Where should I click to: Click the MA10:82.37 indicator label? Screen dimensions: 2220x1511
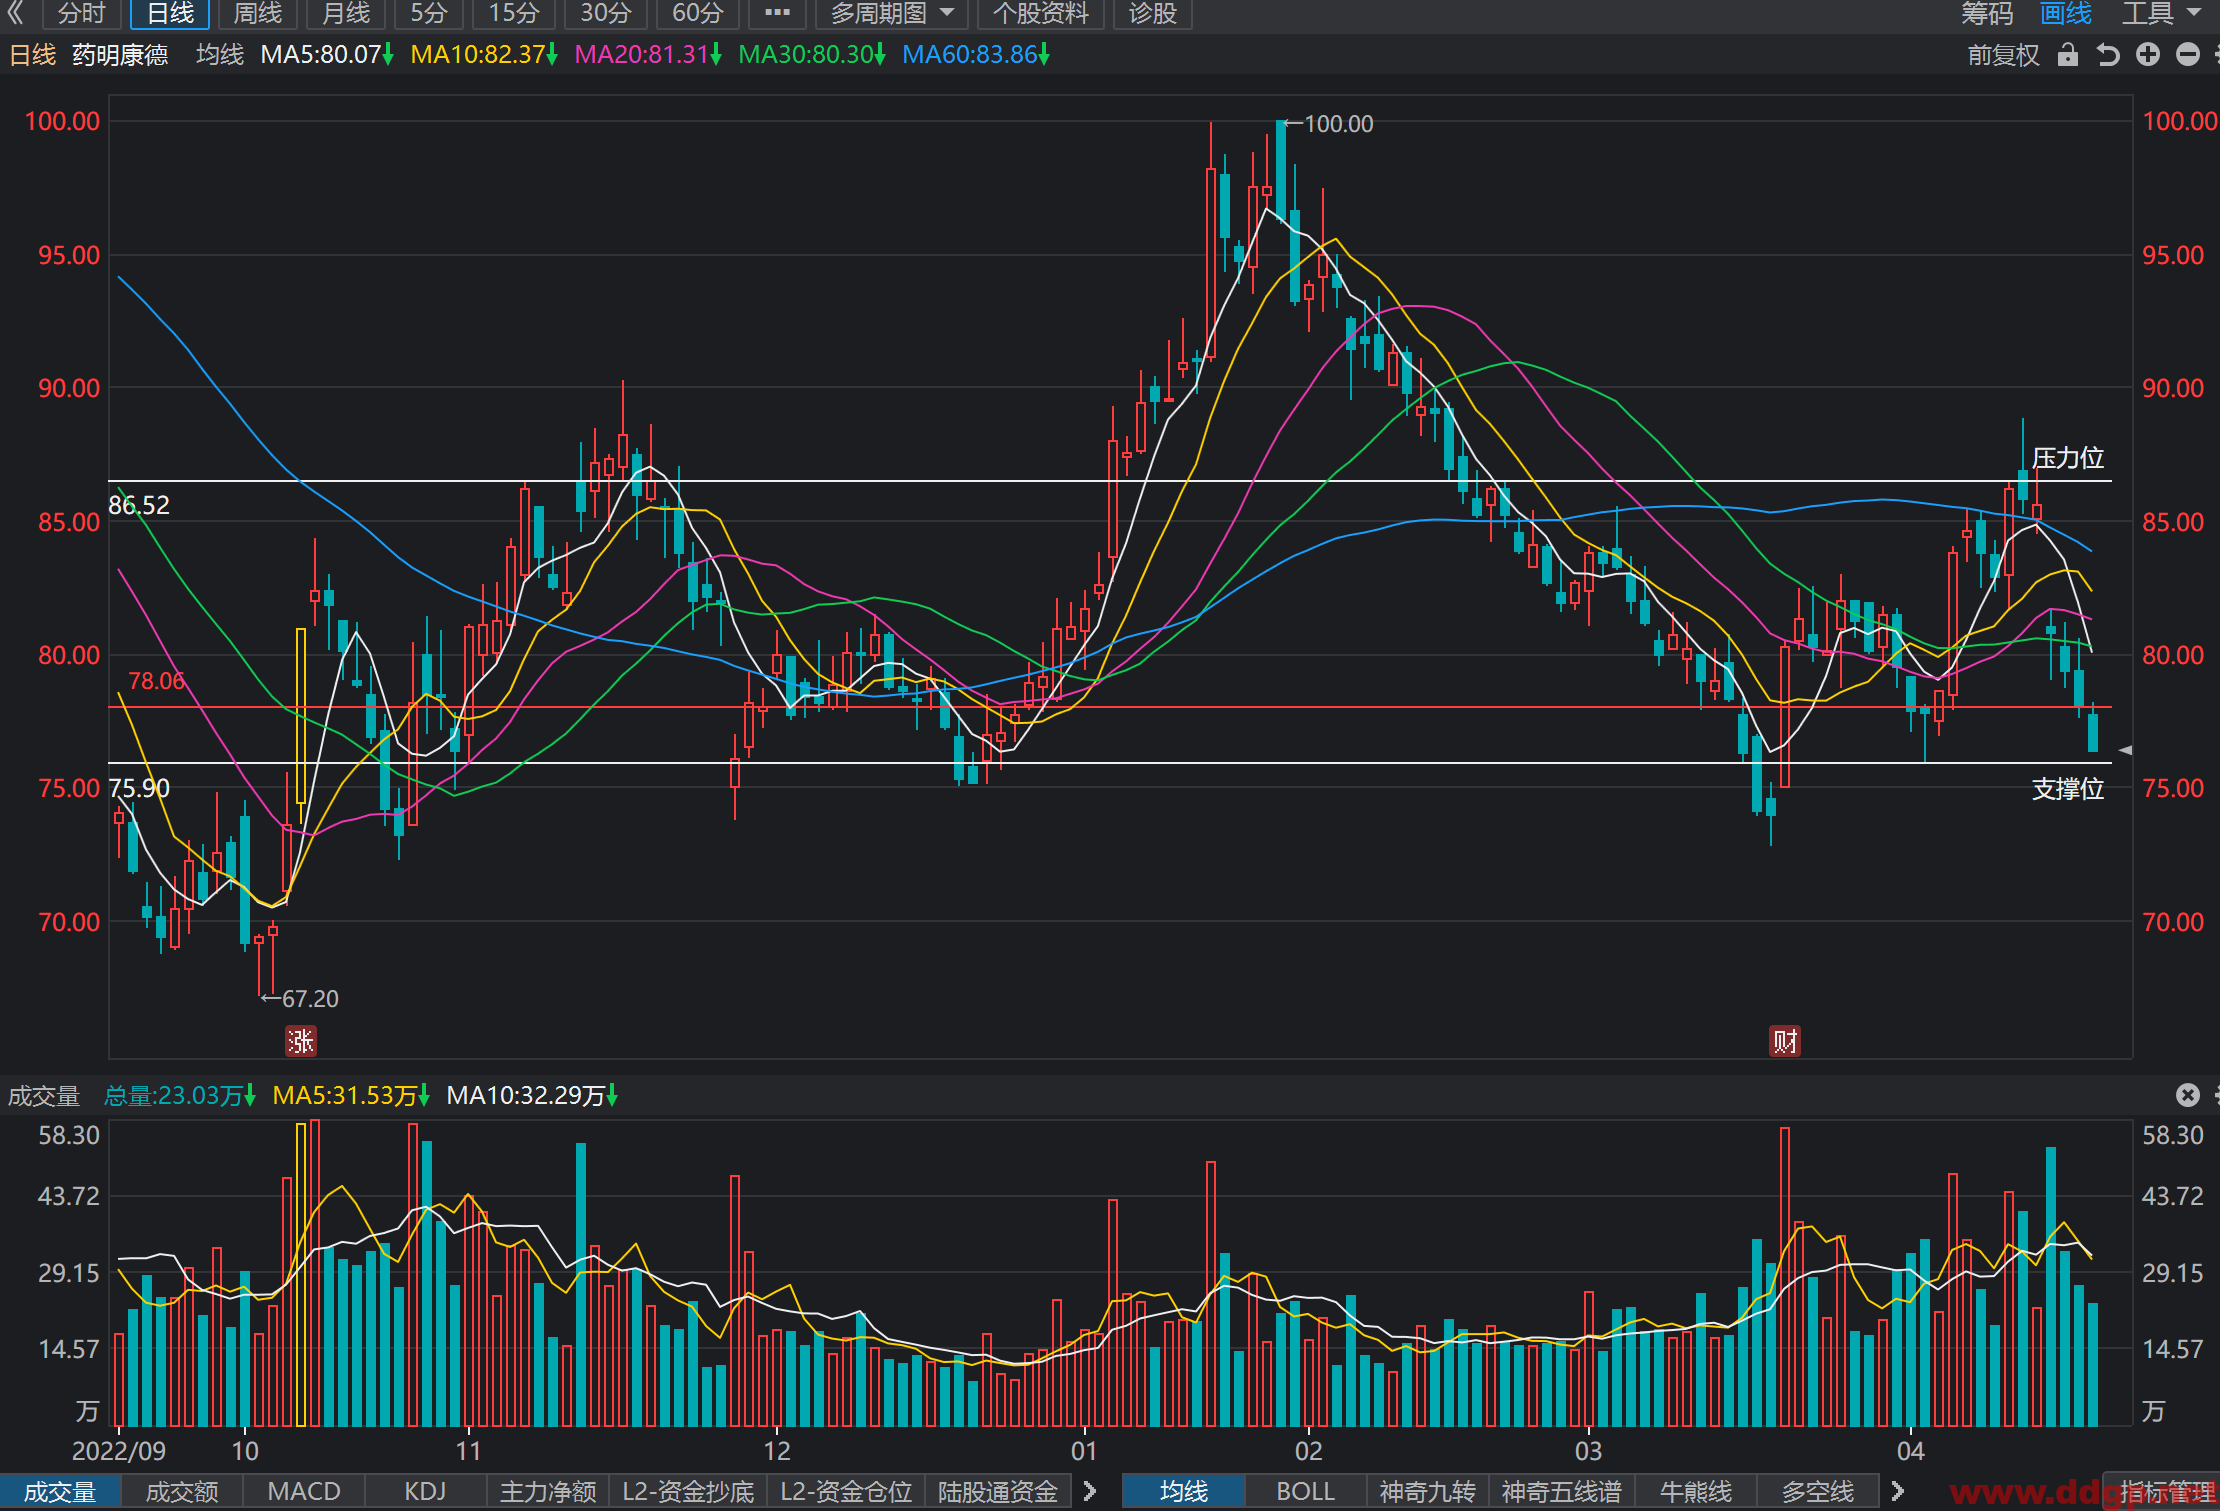[x=484, y=55]
